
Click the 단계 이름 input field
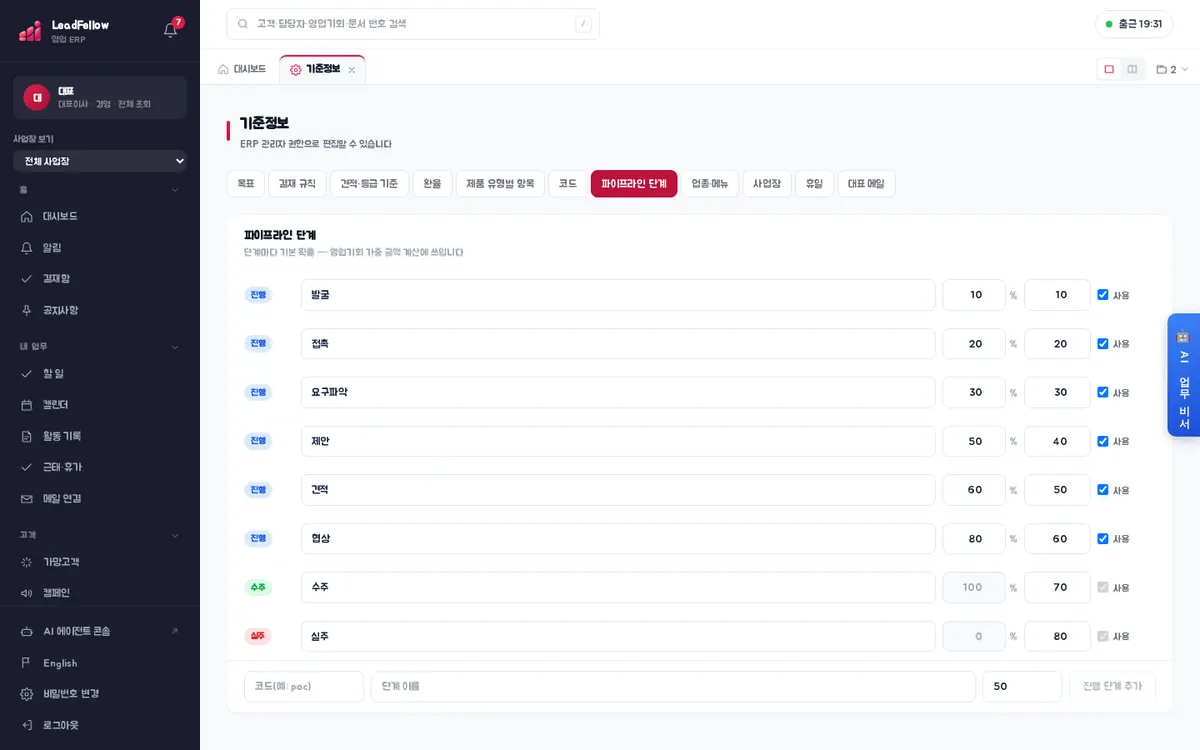673,687
